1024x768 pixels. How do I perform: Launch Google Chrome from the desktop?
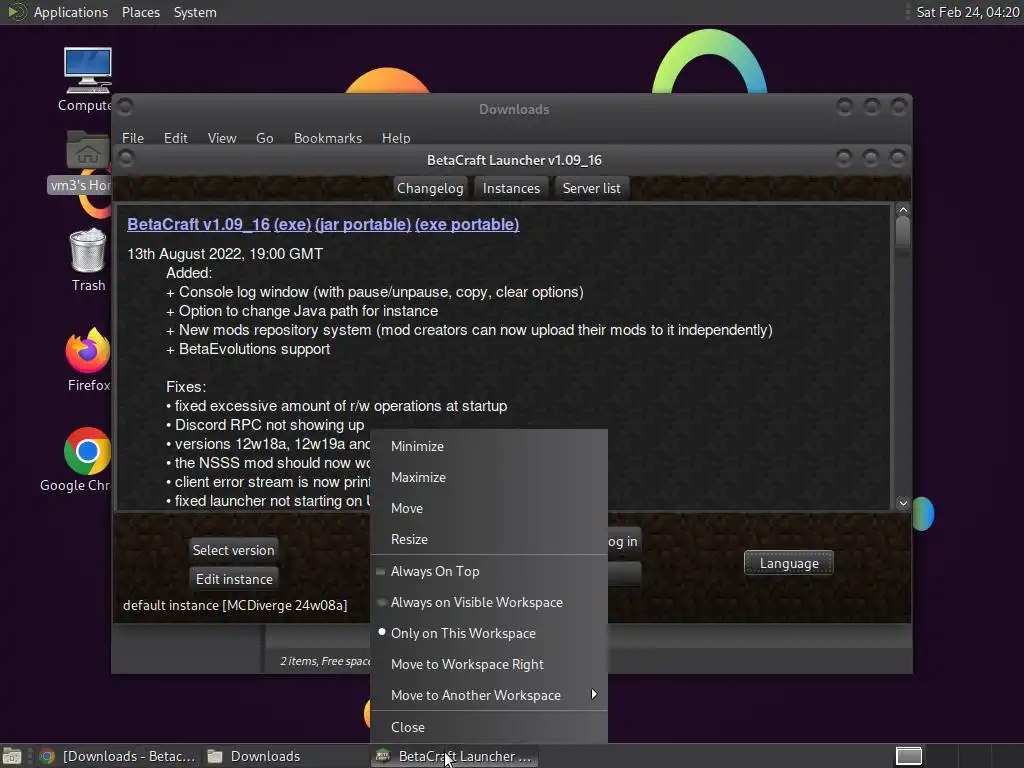point(87,459)
